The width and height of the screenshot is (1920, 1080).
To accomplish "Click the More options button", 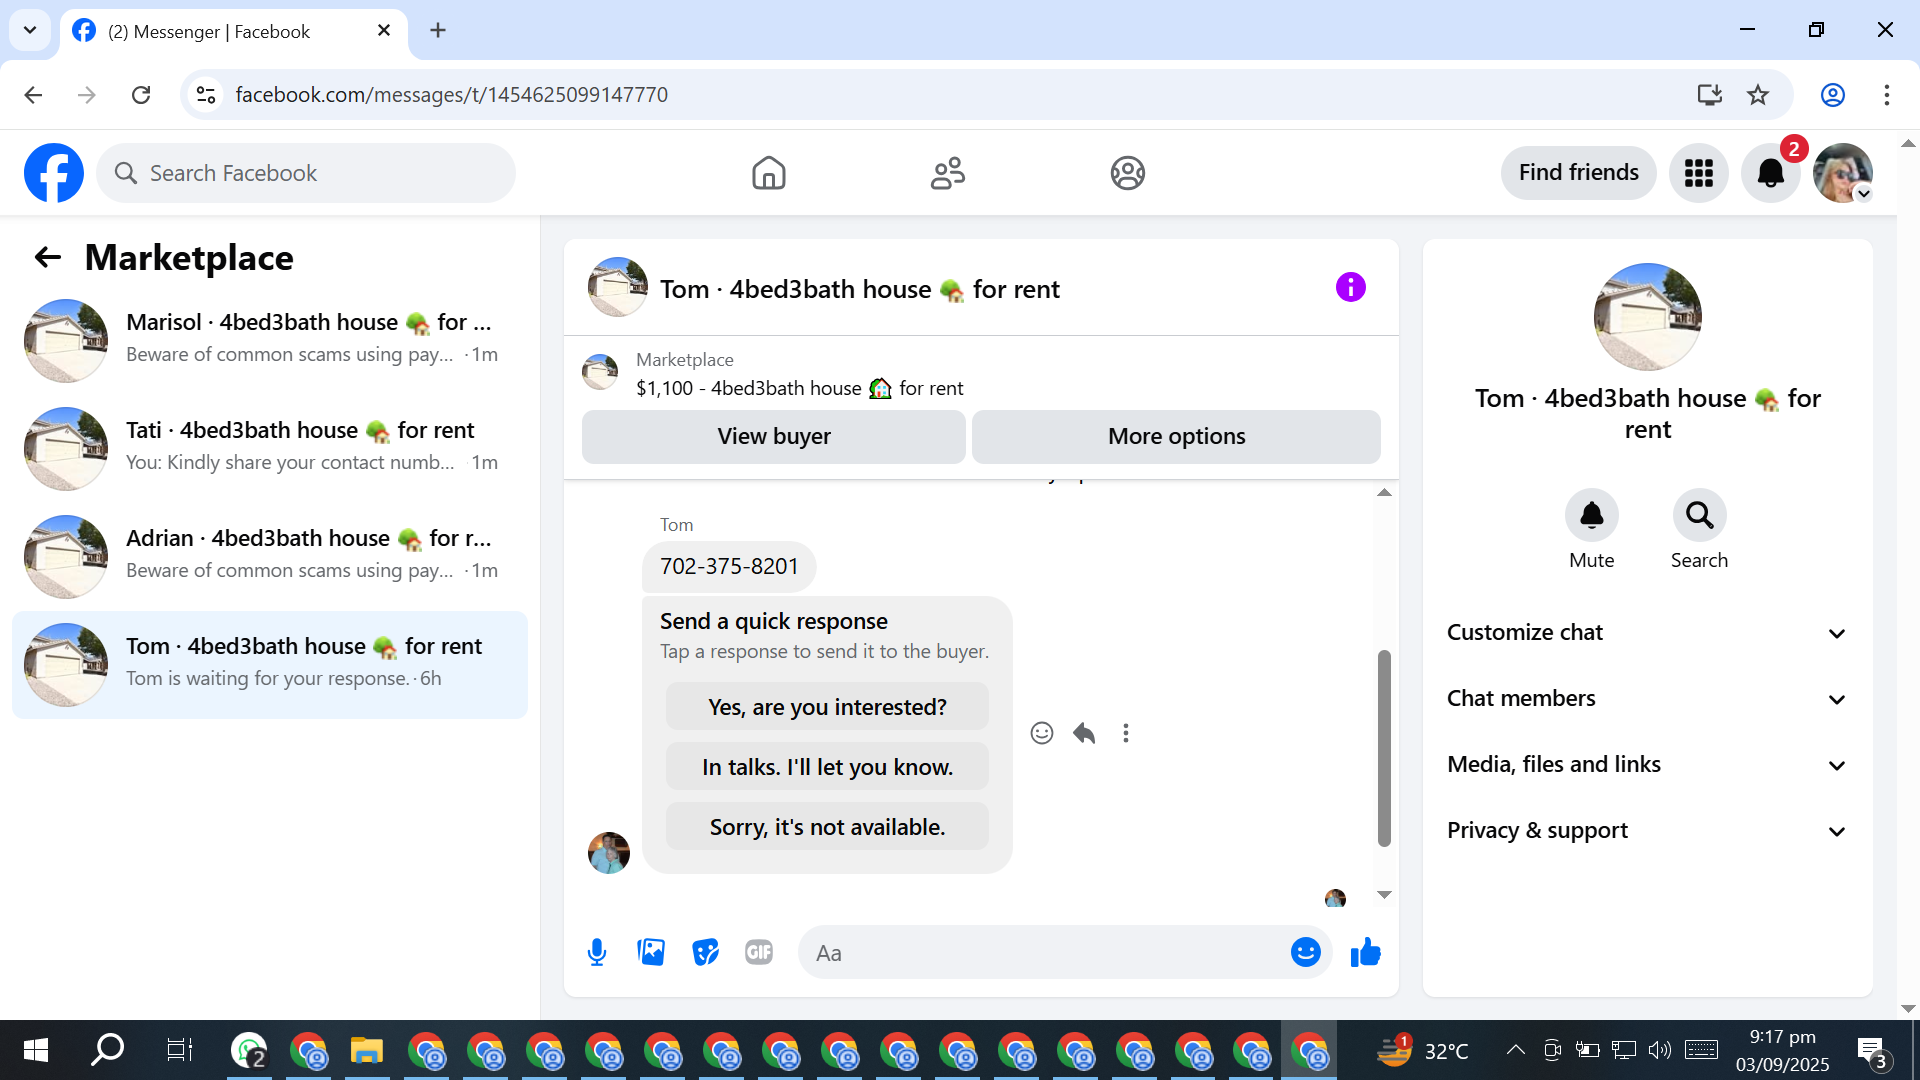I will (1176, 436).
